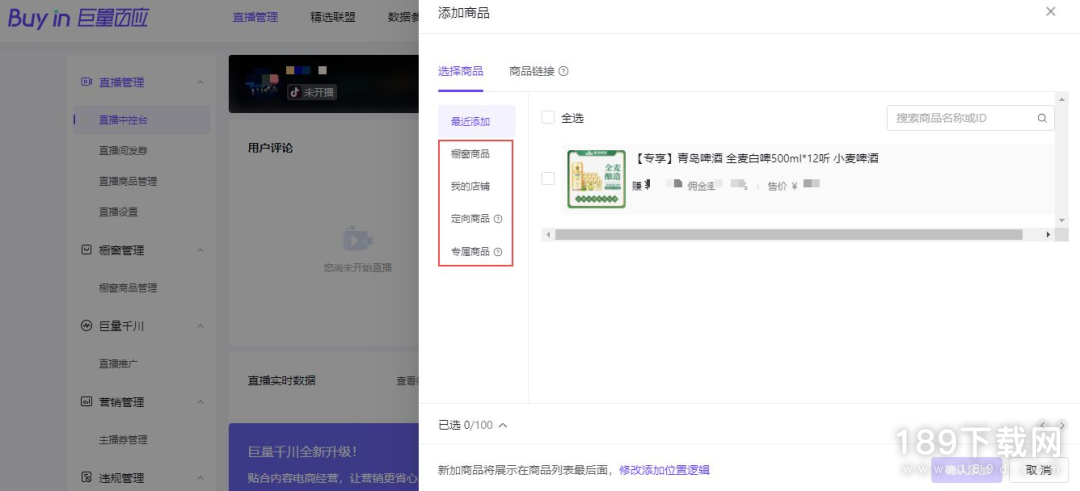1080x491 pixels.
Task: Click the 直播实时数据 heading
Action: tap(282, 380)
